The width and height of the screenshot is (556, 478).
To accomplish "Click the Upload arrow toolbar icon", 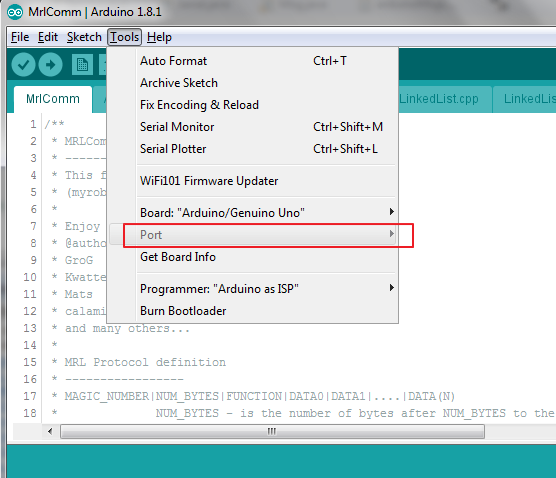I will point(50,65).
